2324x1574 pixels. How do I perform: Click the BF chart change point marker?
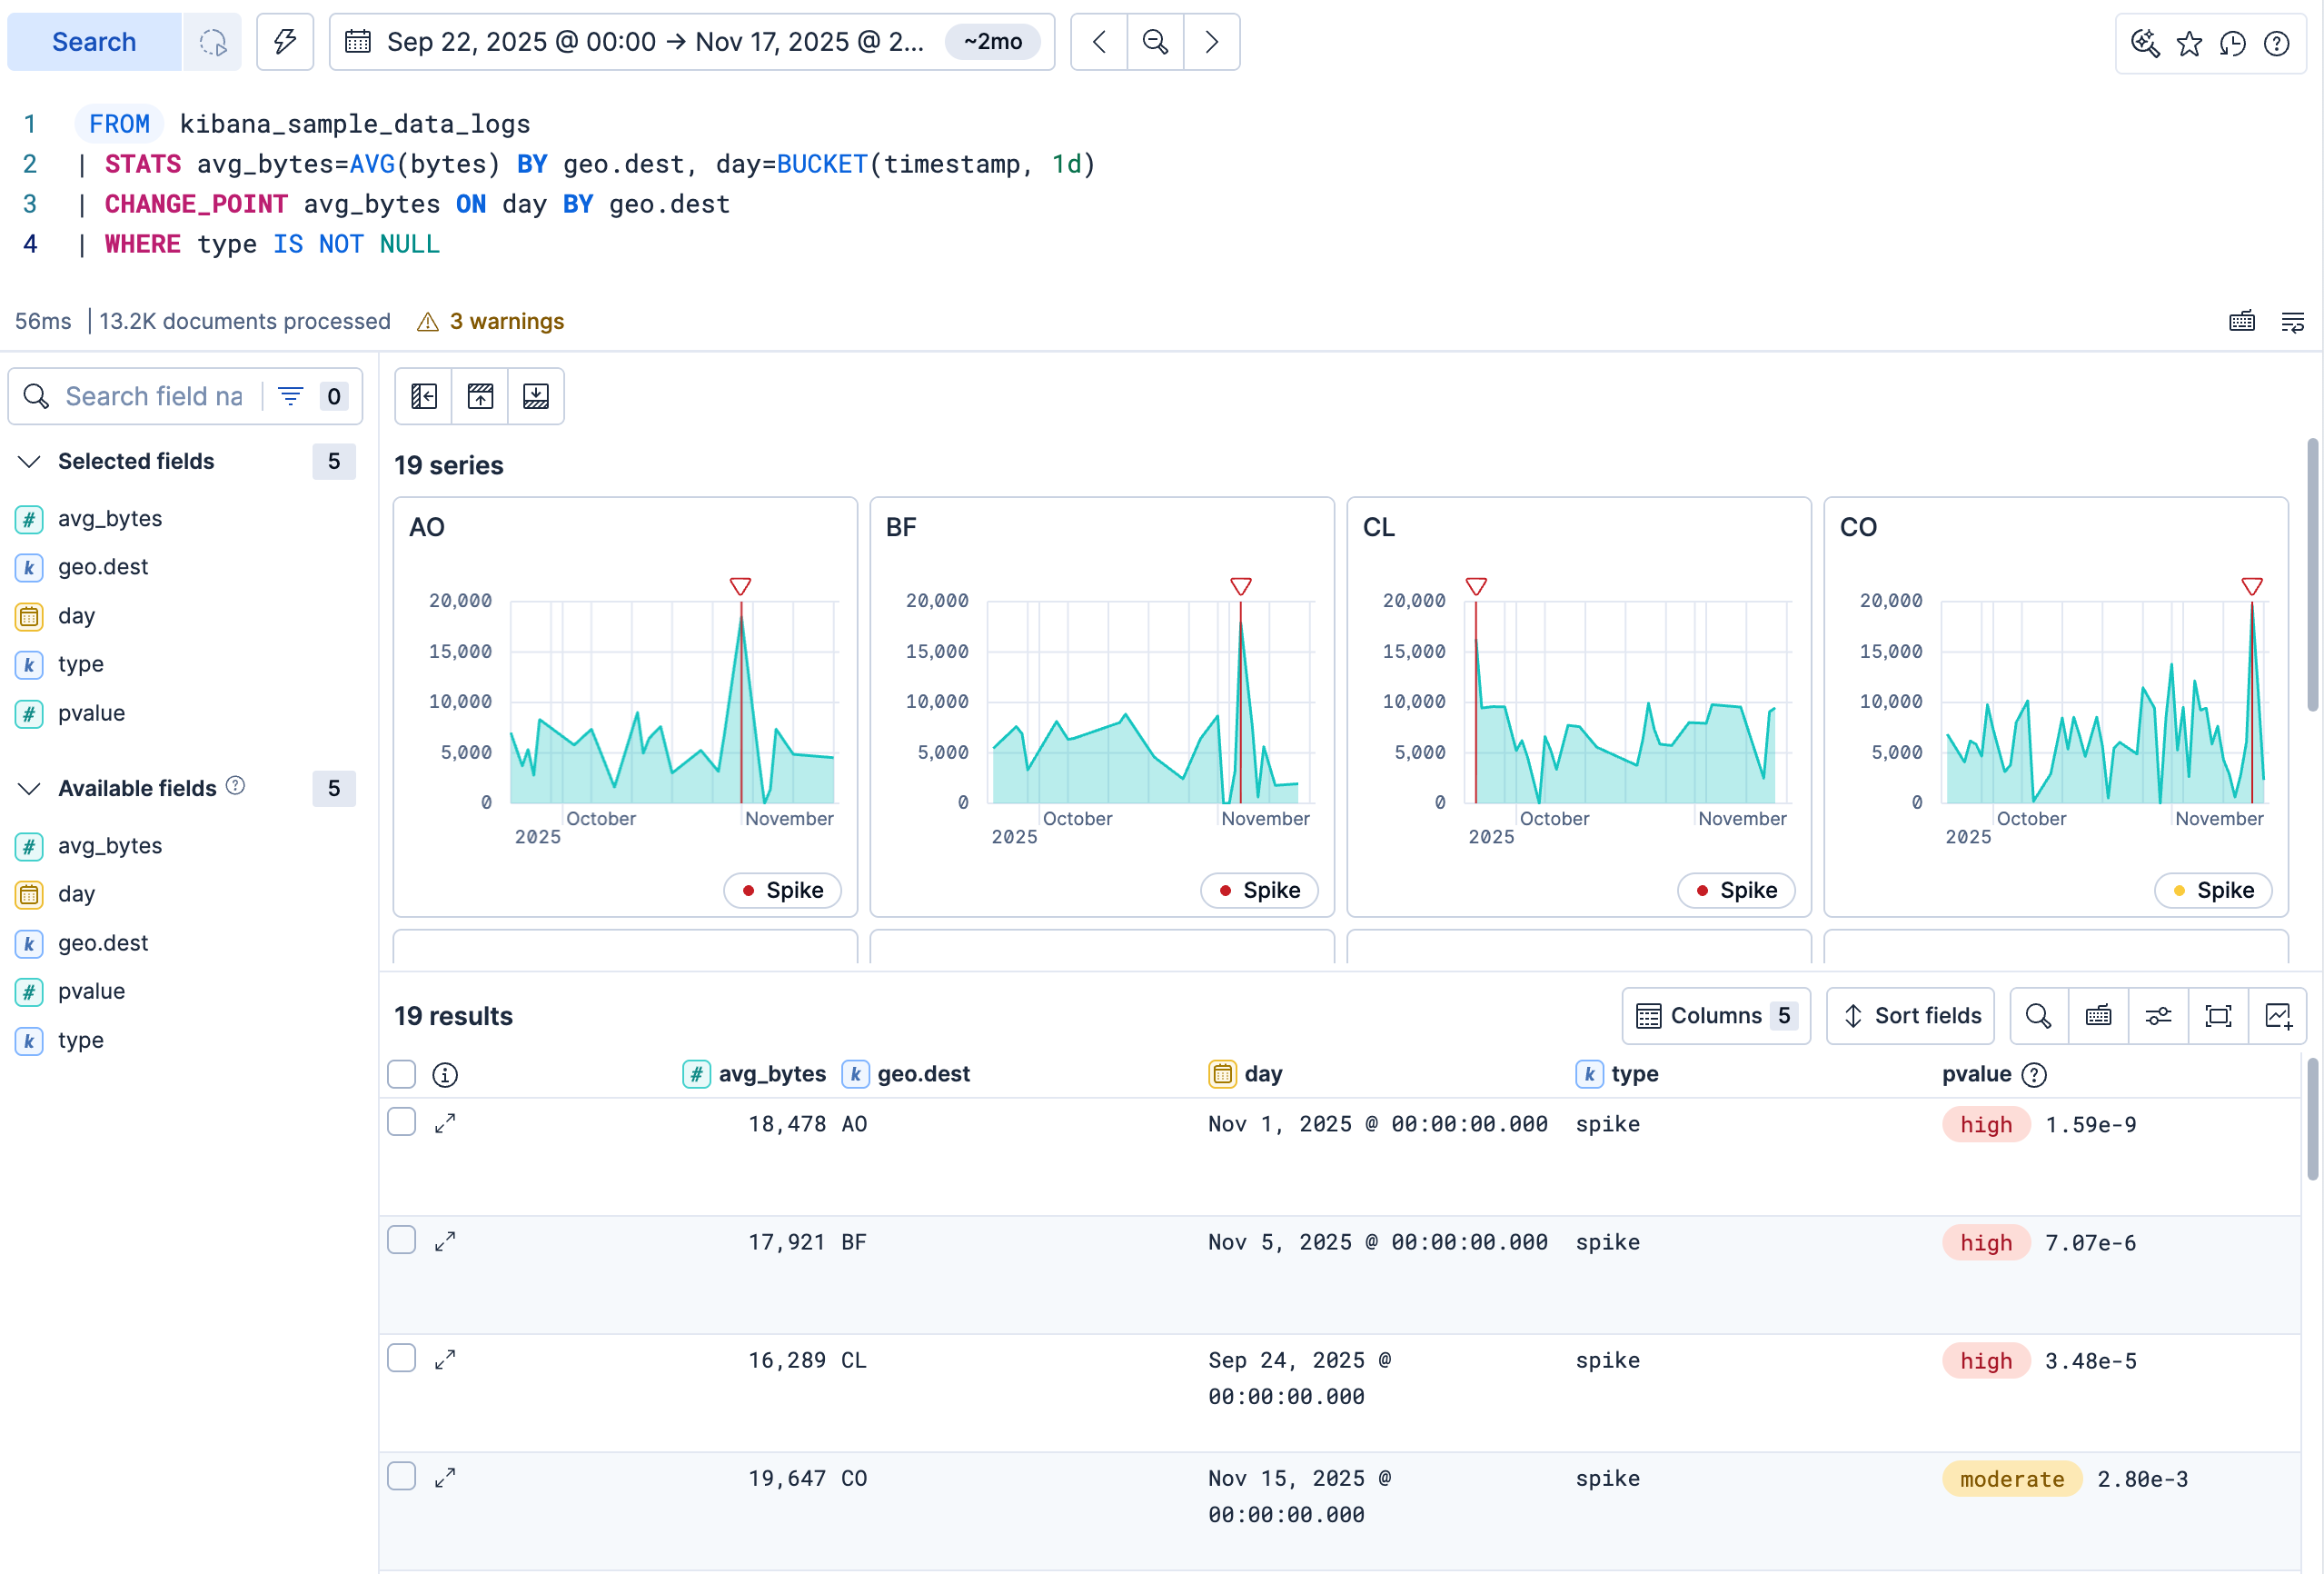(x=1241, y=586)
